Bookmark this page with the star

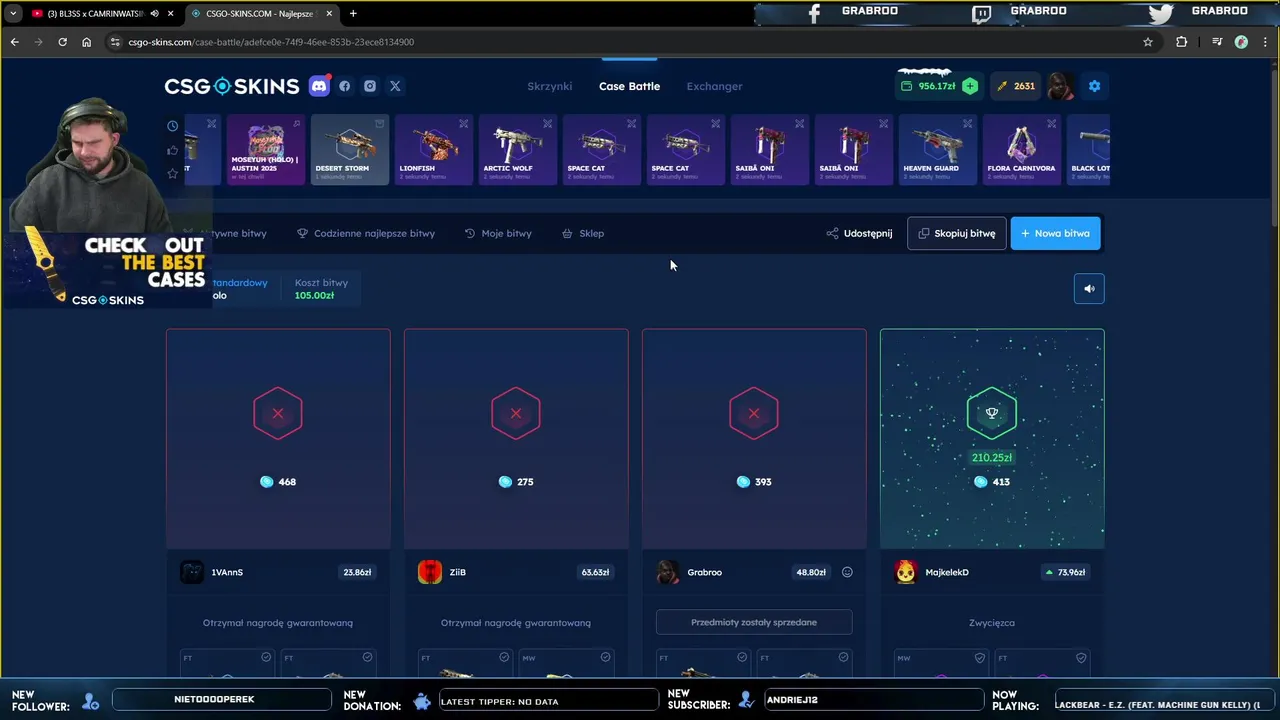[x=1148, y=42]
